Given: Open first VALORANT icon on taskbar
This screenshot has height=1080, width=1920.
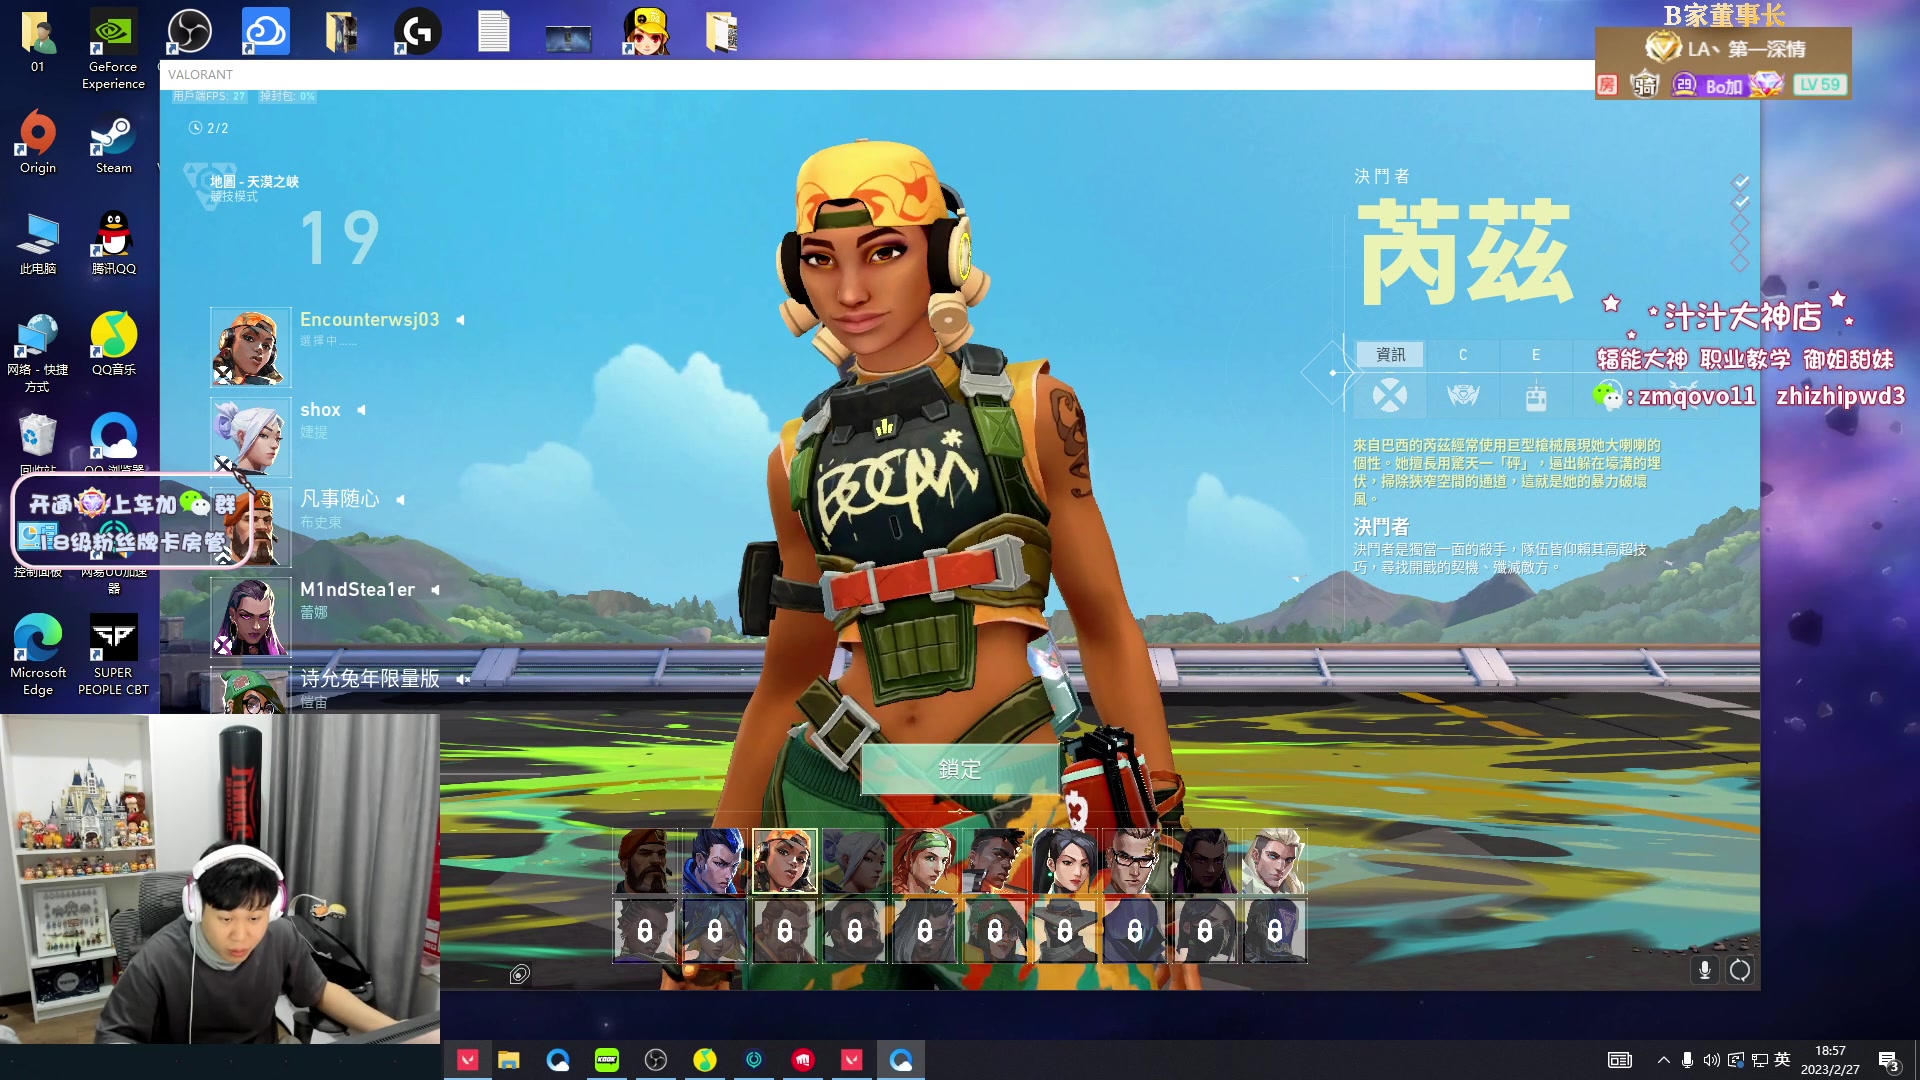Looking at the screenshot, I should 467,1060.
